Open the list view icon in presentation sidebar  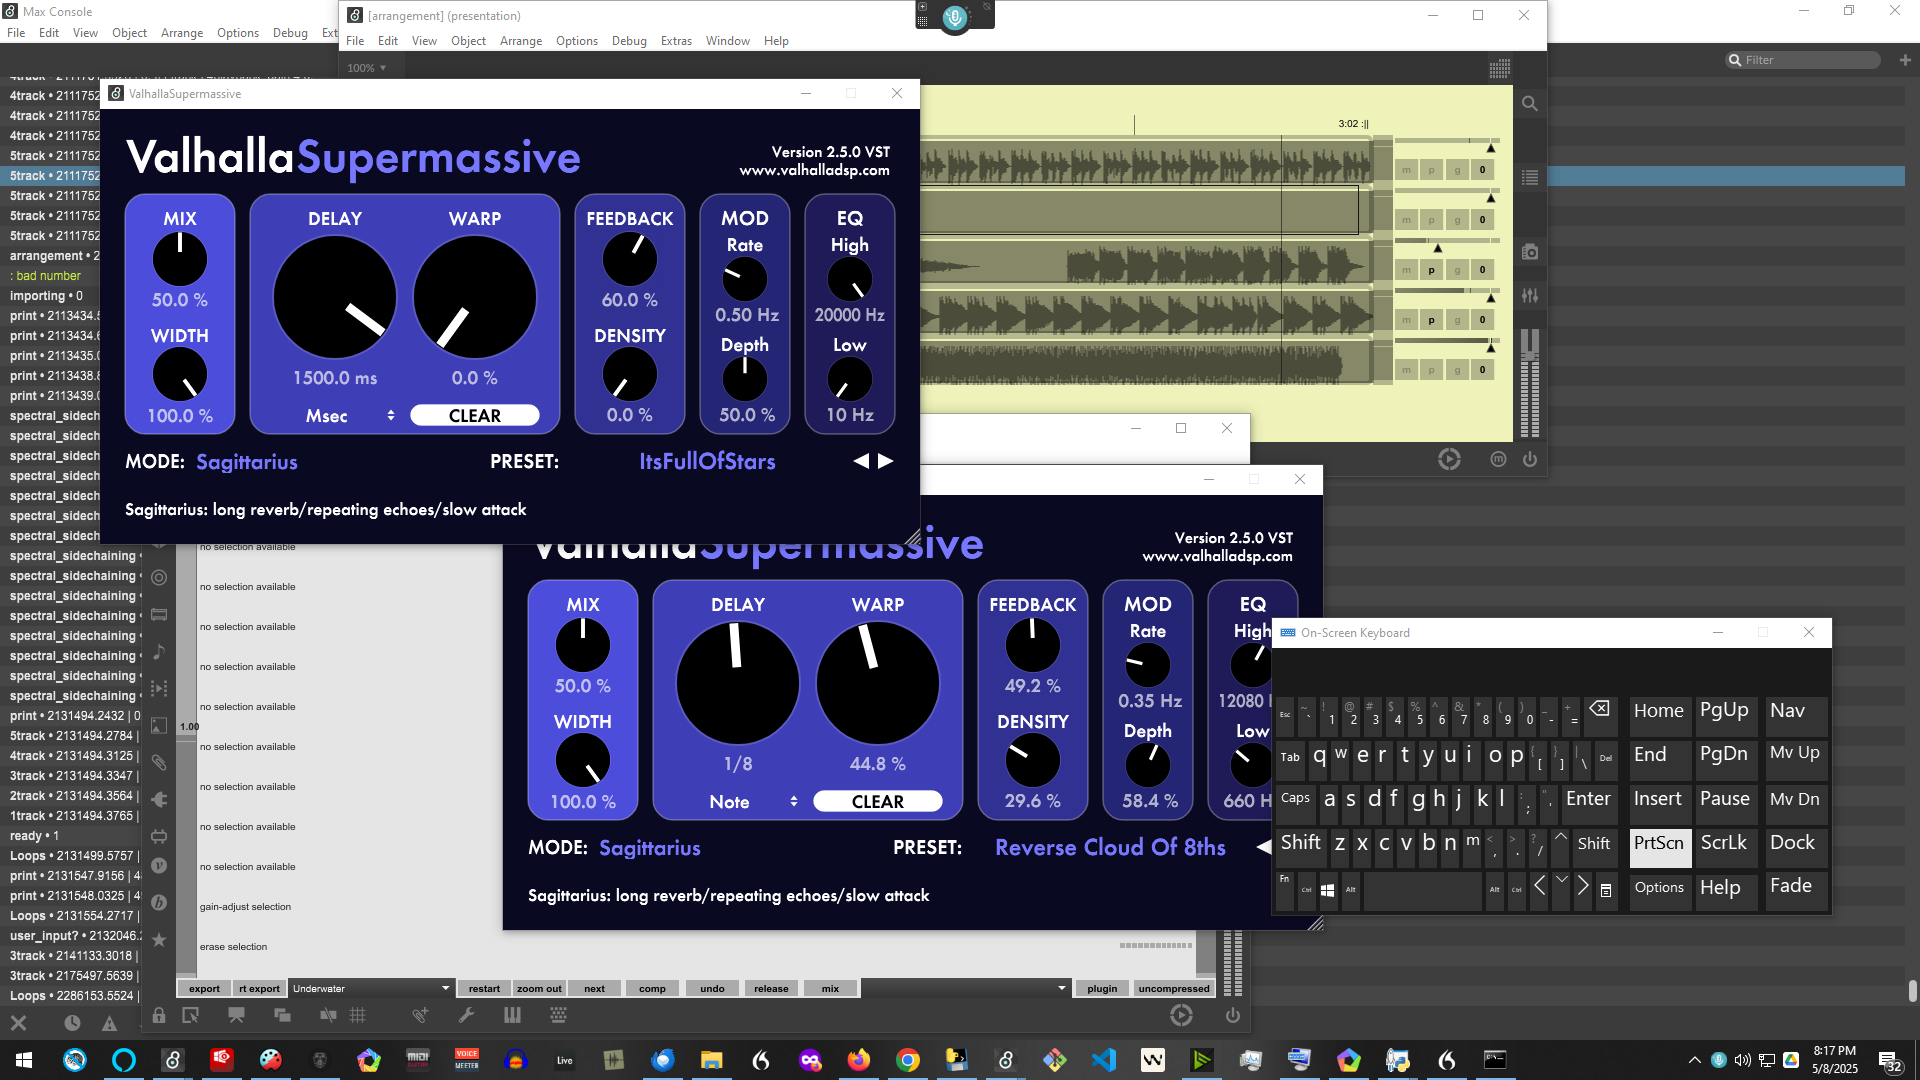click(1530, 178)
